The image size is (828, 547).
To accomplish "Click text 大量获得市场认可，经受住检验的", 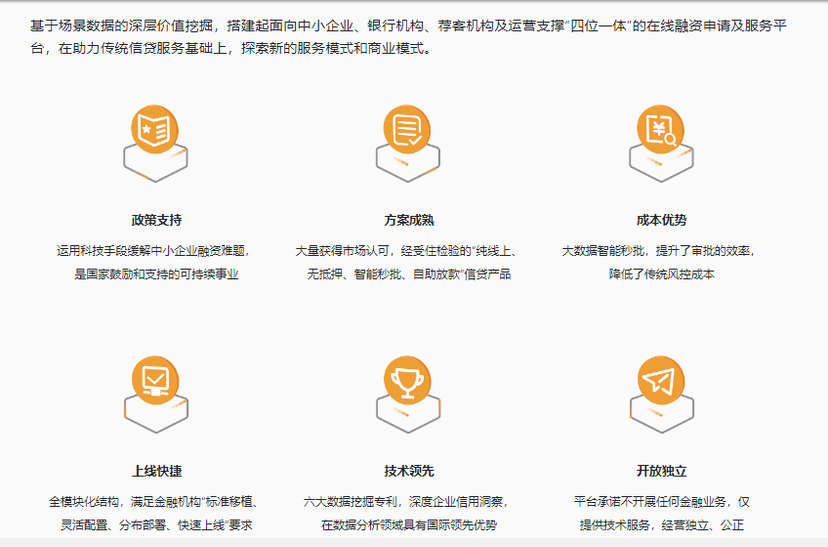I will [x=382, y=251].
